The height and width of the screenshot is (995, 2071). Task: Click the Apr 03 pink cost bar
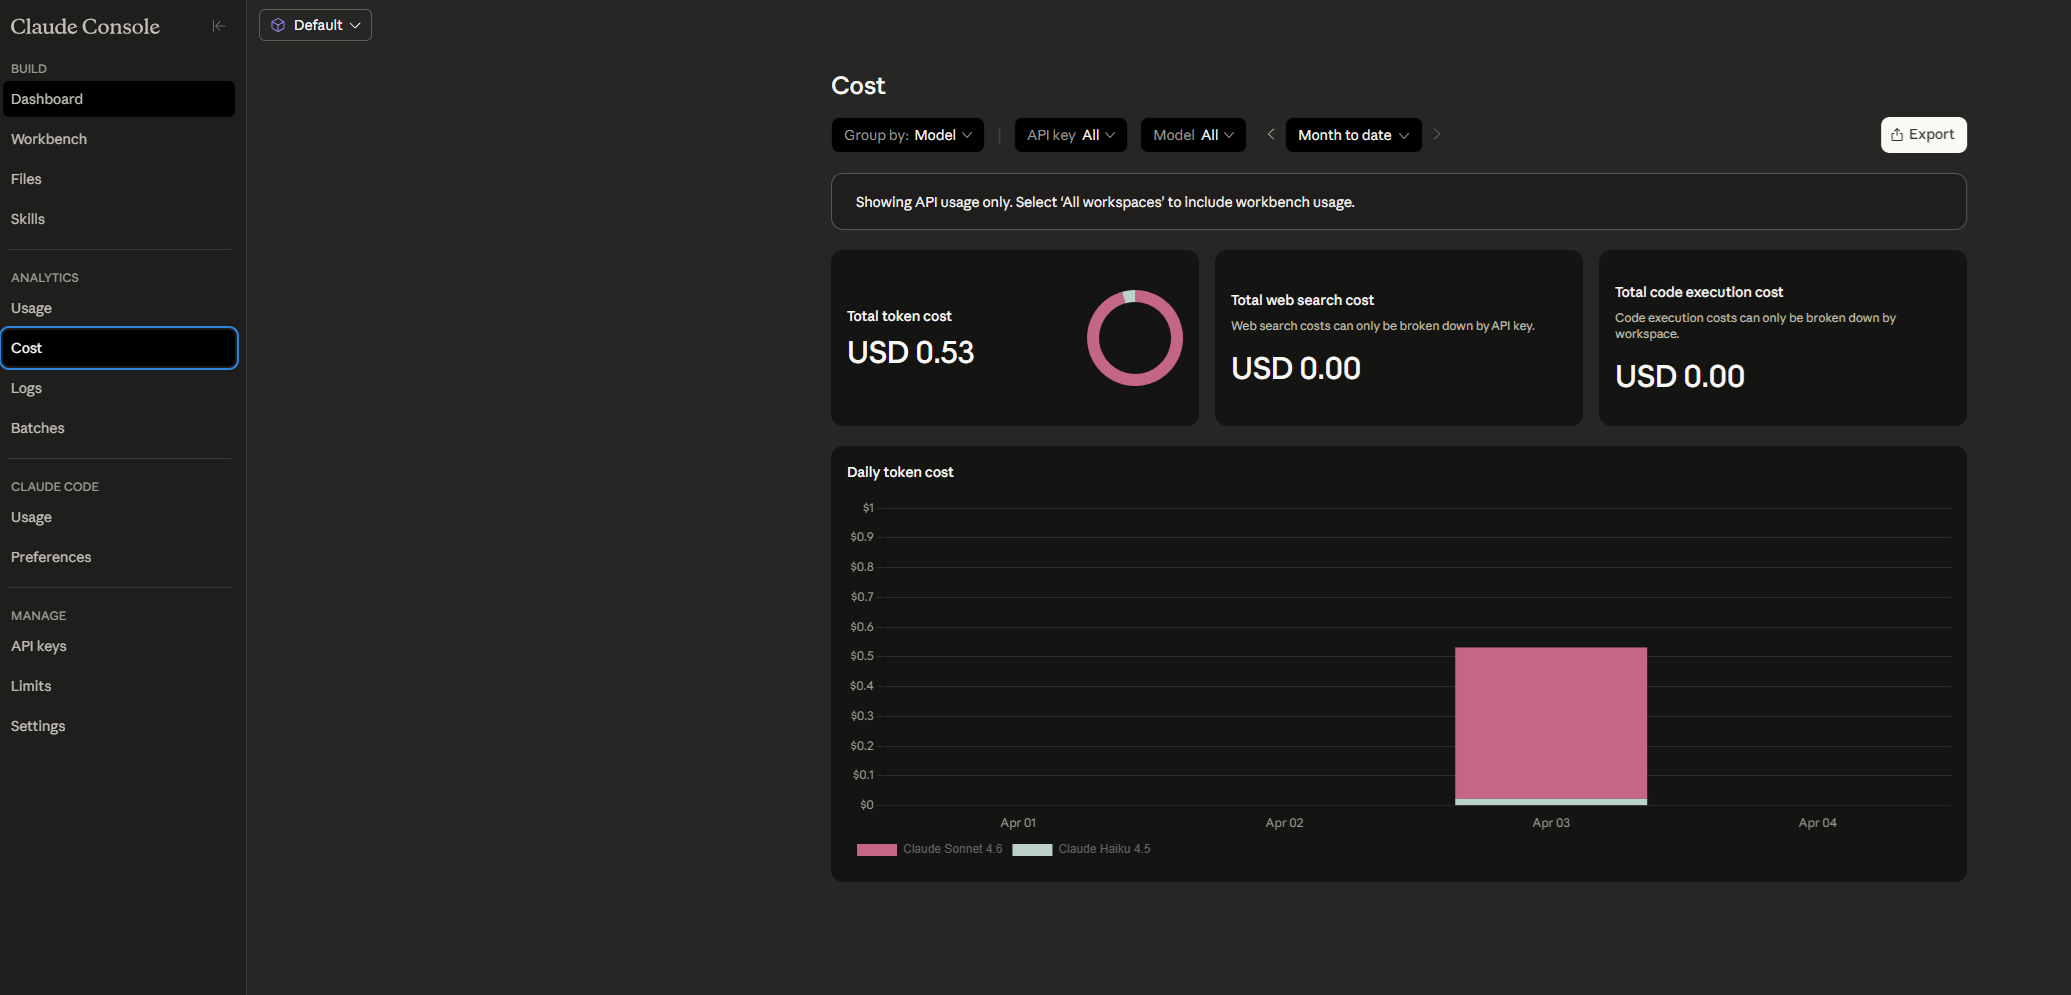(x=1550, y=722)
